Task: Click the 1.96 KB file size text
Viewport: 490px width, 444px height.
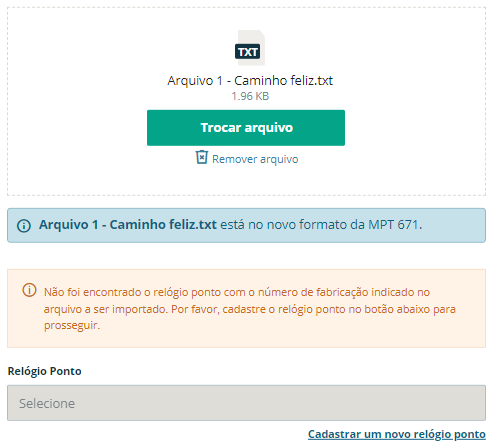Action: point(250,96)
